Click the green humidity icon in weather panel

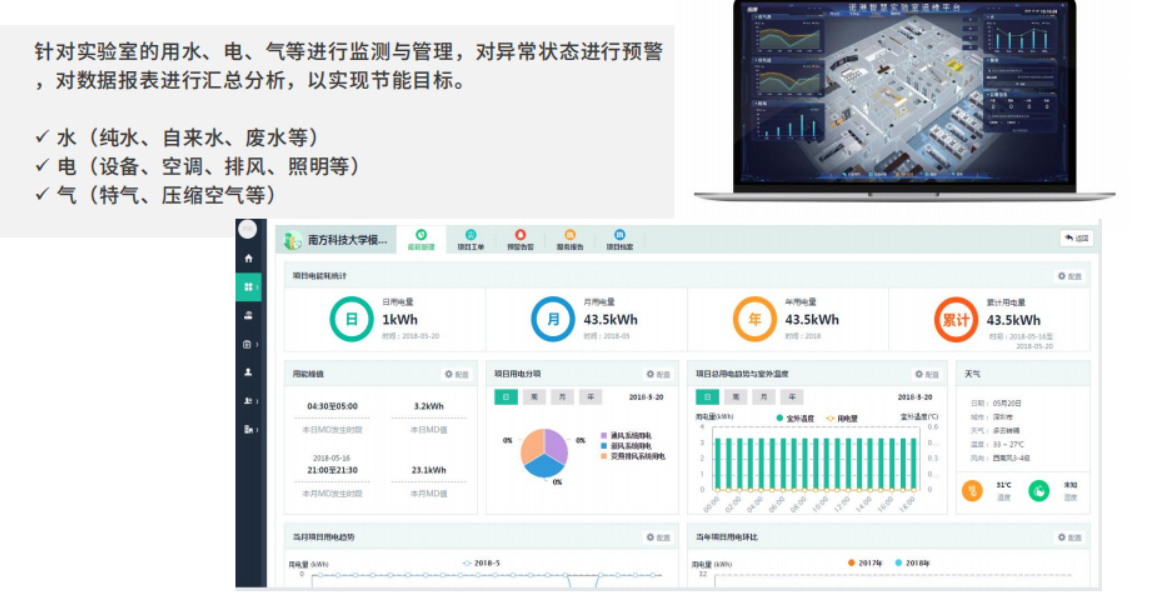click(1039, 490)
